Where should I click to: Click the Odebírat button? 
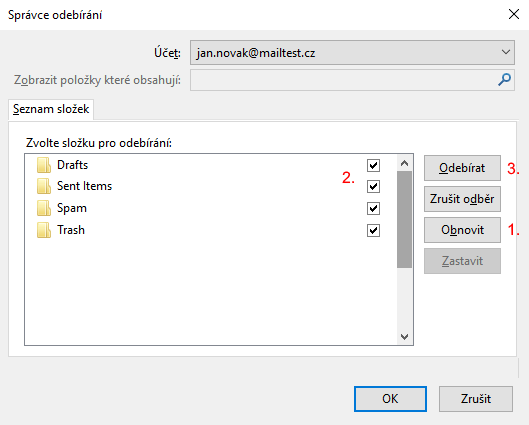coord(462,168)
